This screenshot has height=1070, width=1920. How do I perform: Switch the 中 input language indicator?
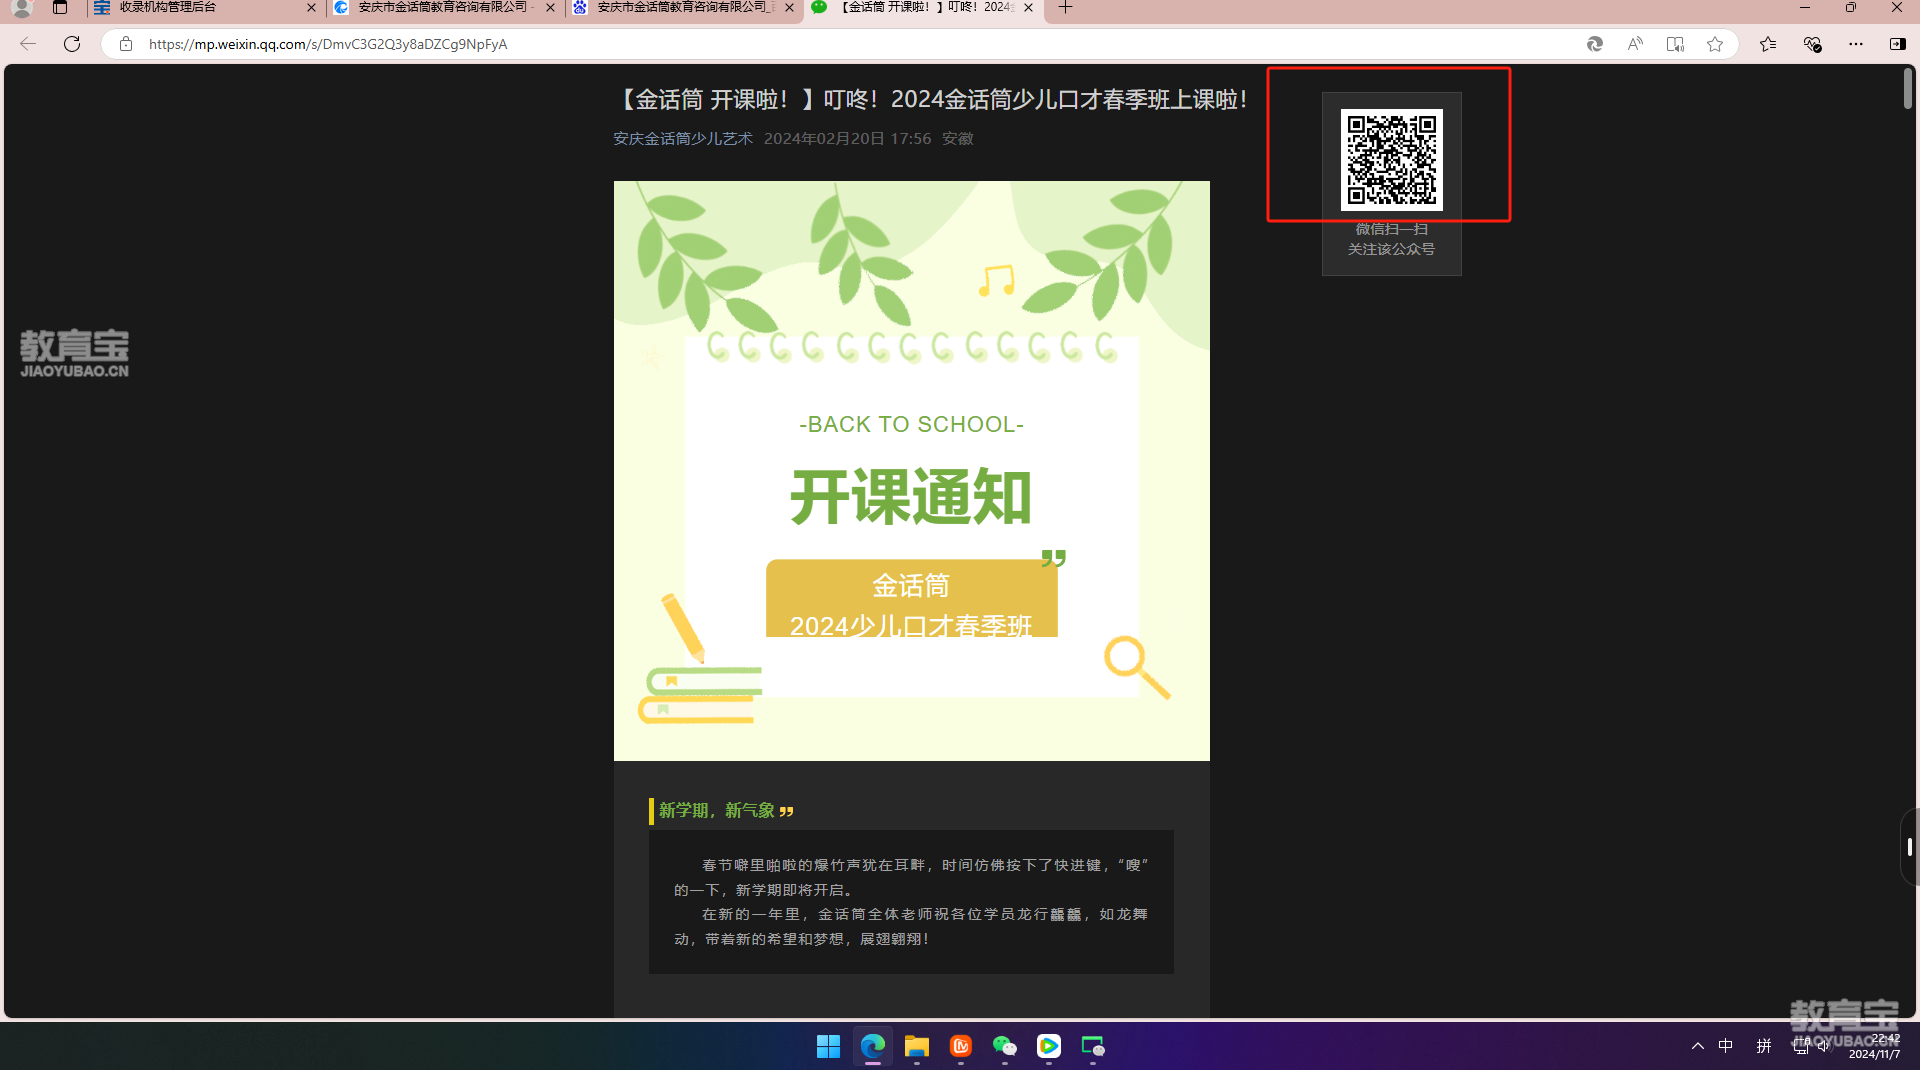click(1726, 1046)
